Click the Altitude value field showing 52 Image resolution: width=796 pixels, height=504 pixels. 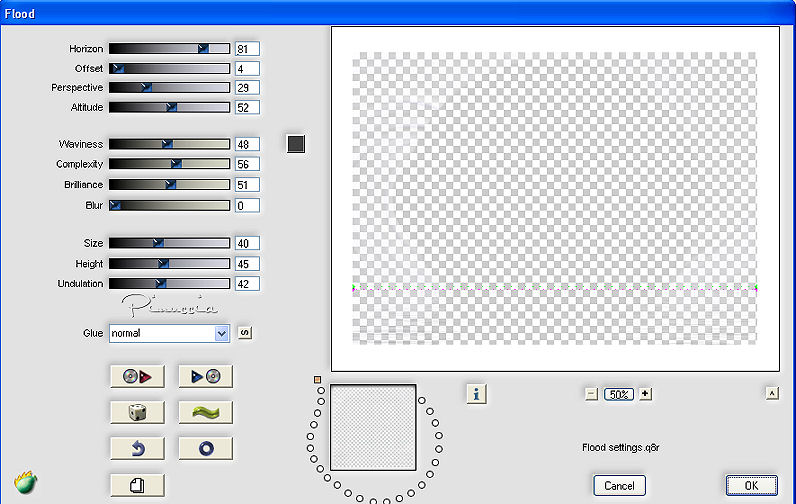pos(247,108)
